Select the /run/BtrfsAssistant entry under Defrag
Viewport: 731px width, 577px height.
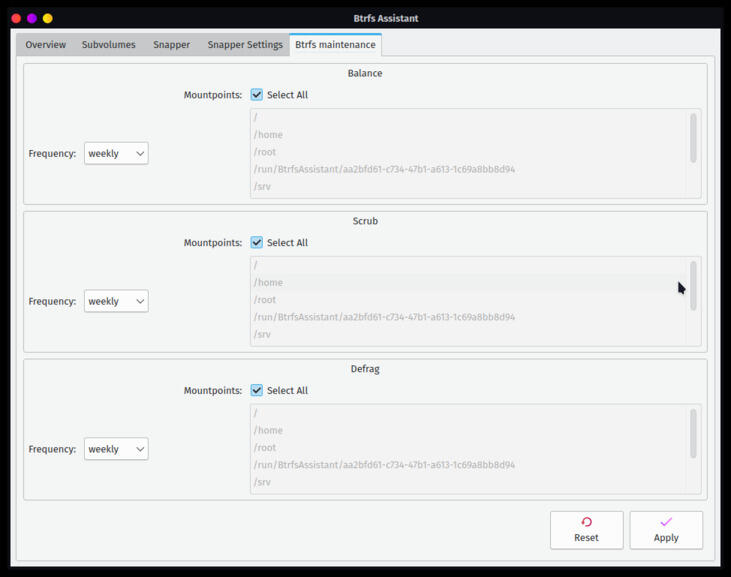[469, 465]
